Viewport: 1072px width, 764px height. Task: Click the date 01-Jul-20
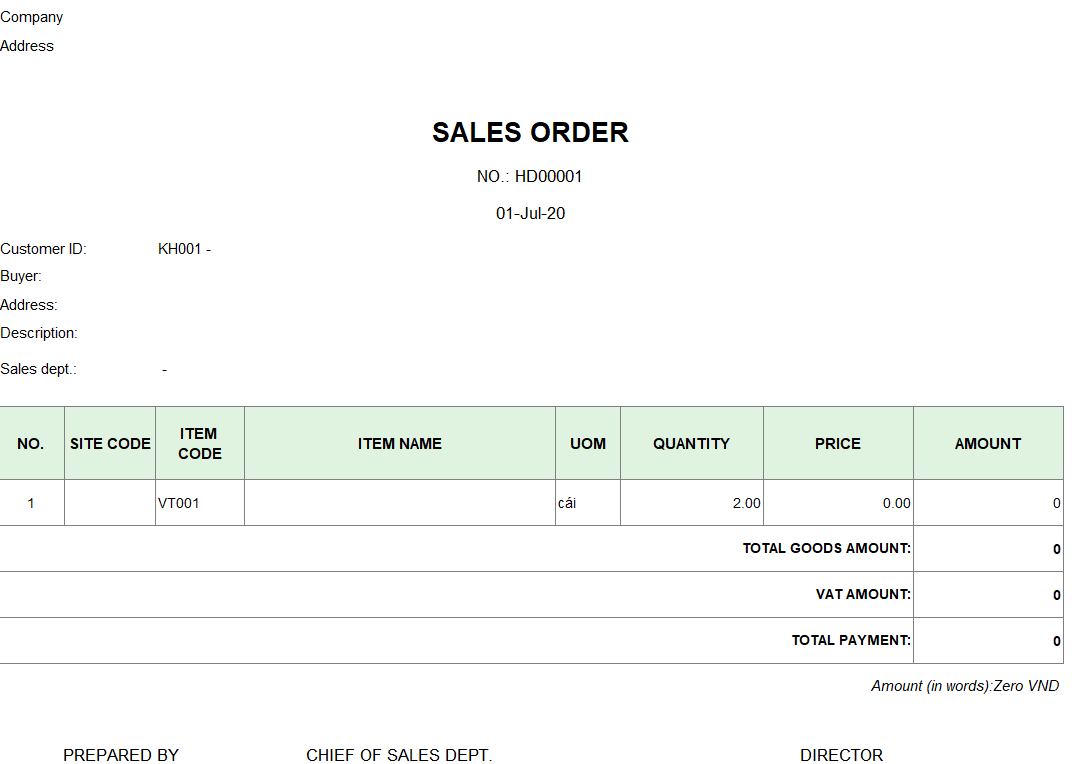531,213
